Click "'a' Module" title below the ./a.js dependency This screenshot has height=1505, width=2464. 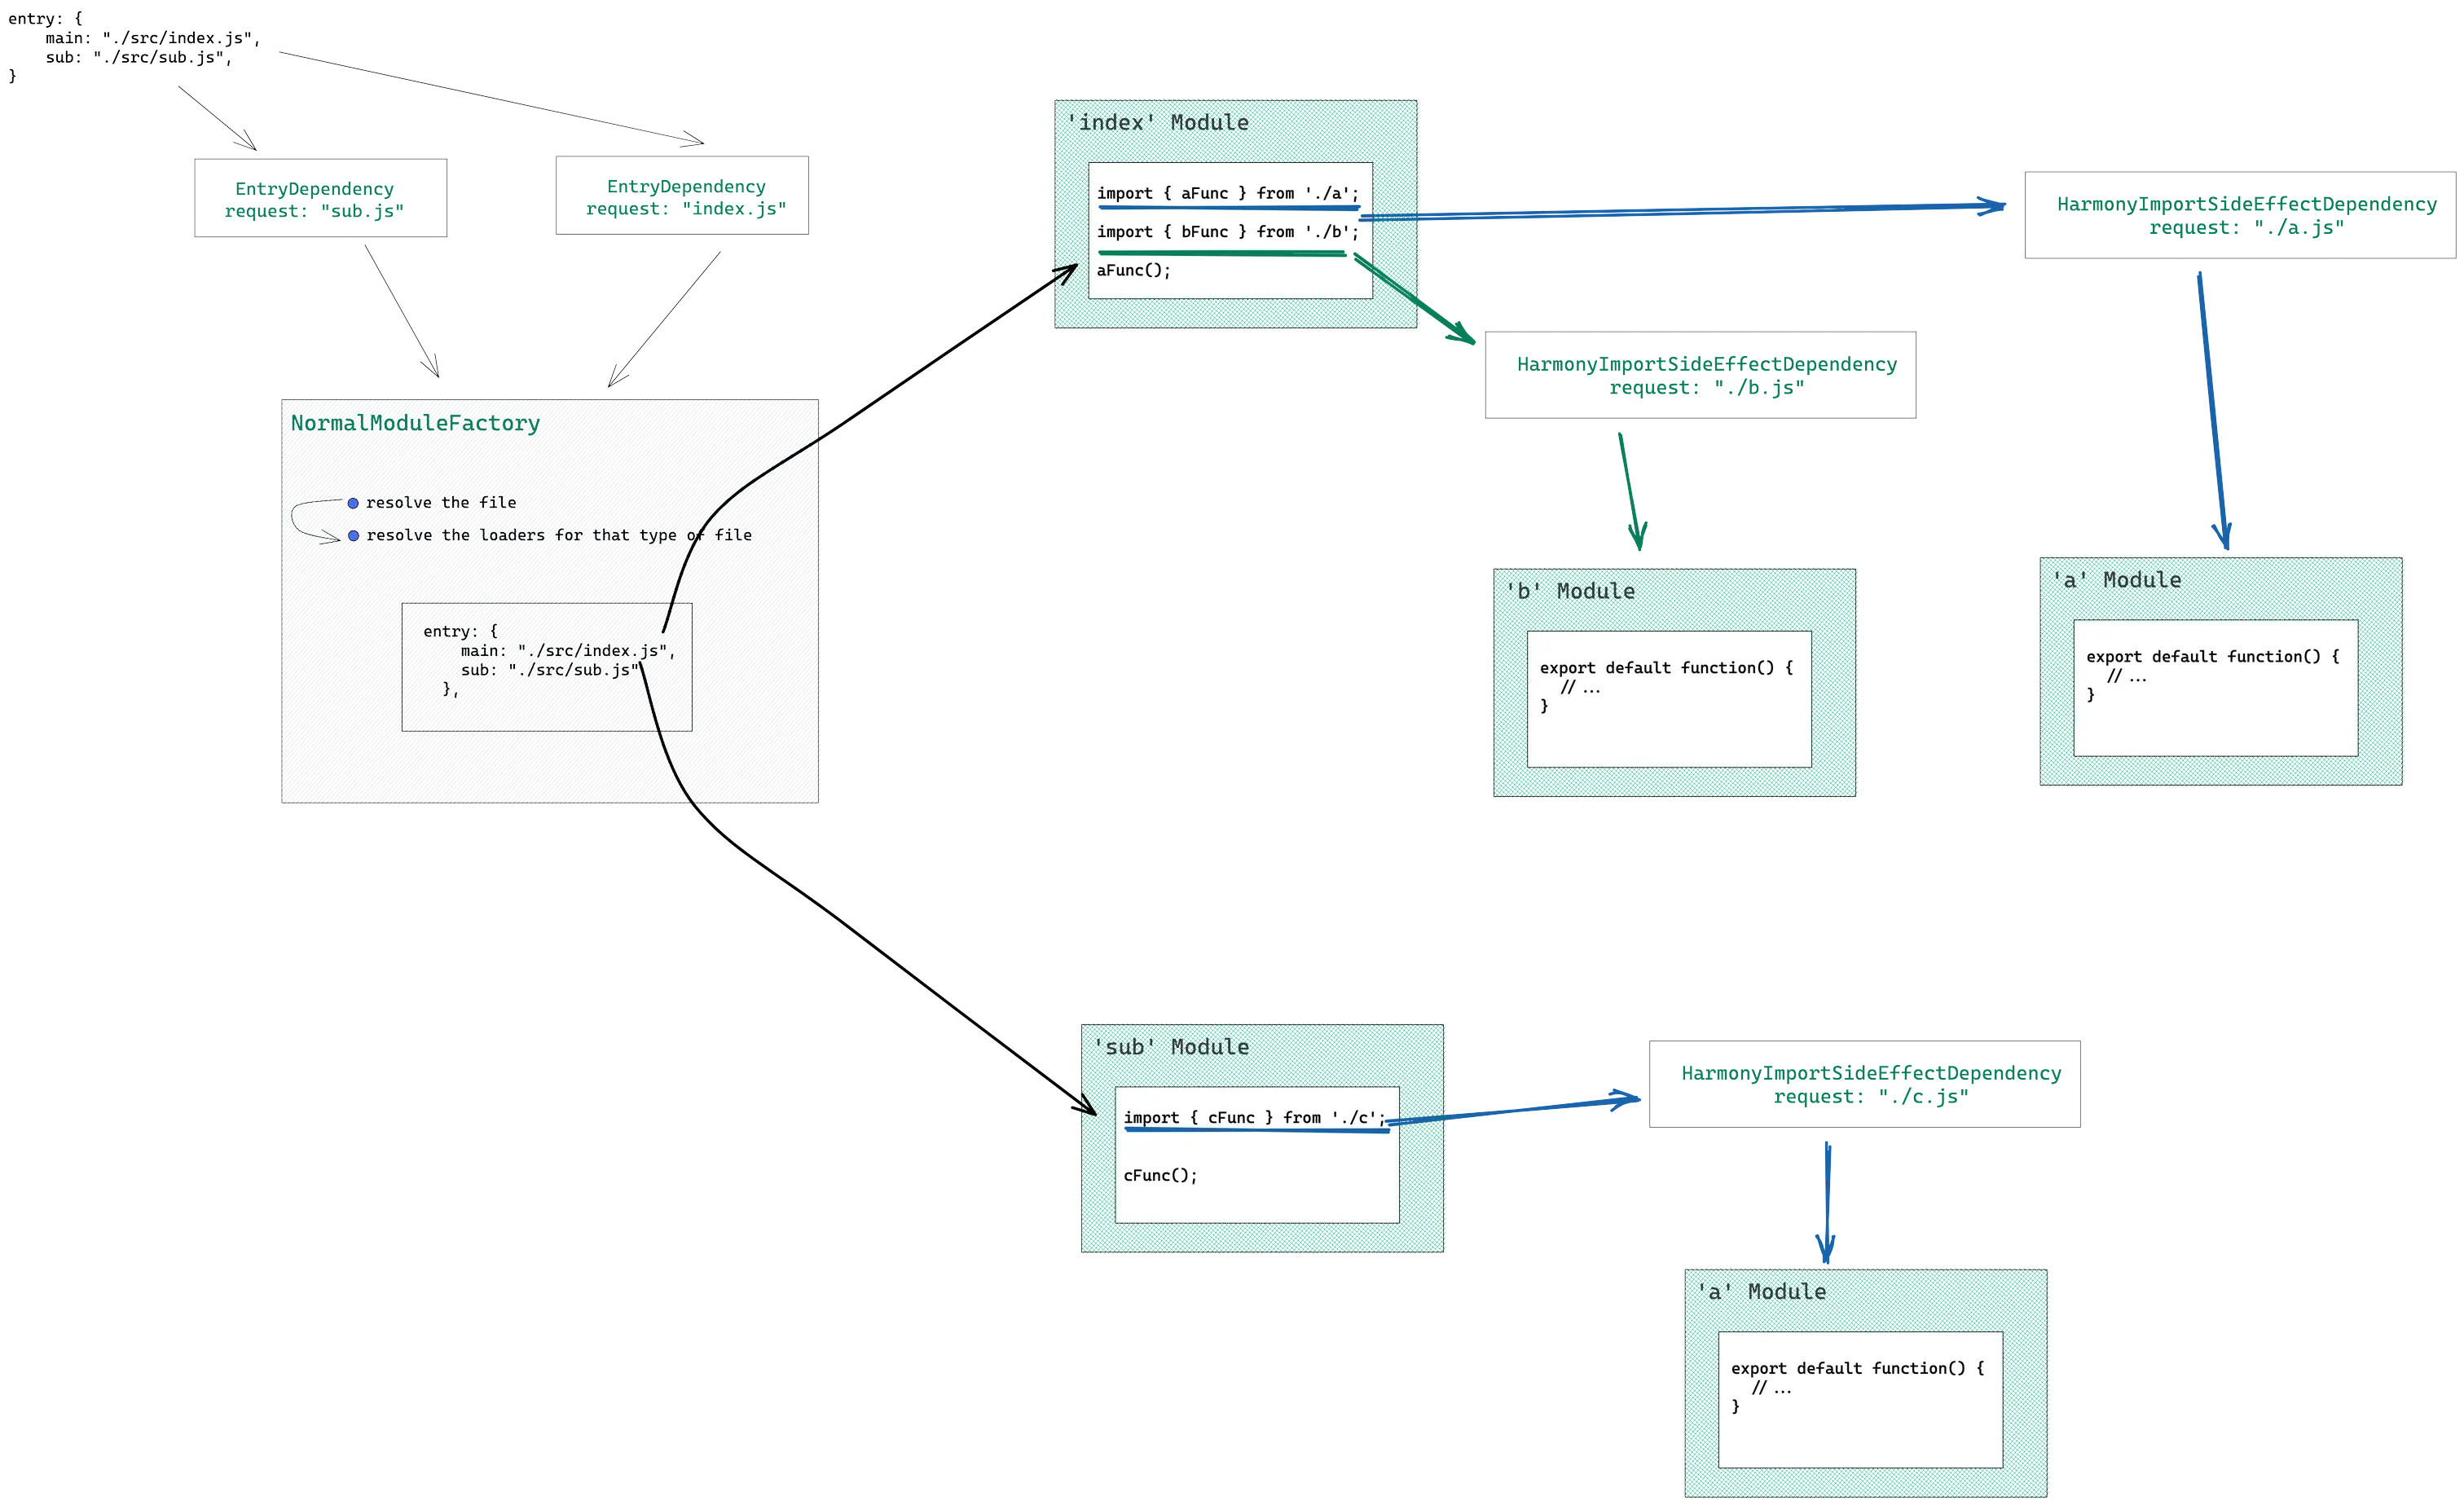click(2116, 581)
